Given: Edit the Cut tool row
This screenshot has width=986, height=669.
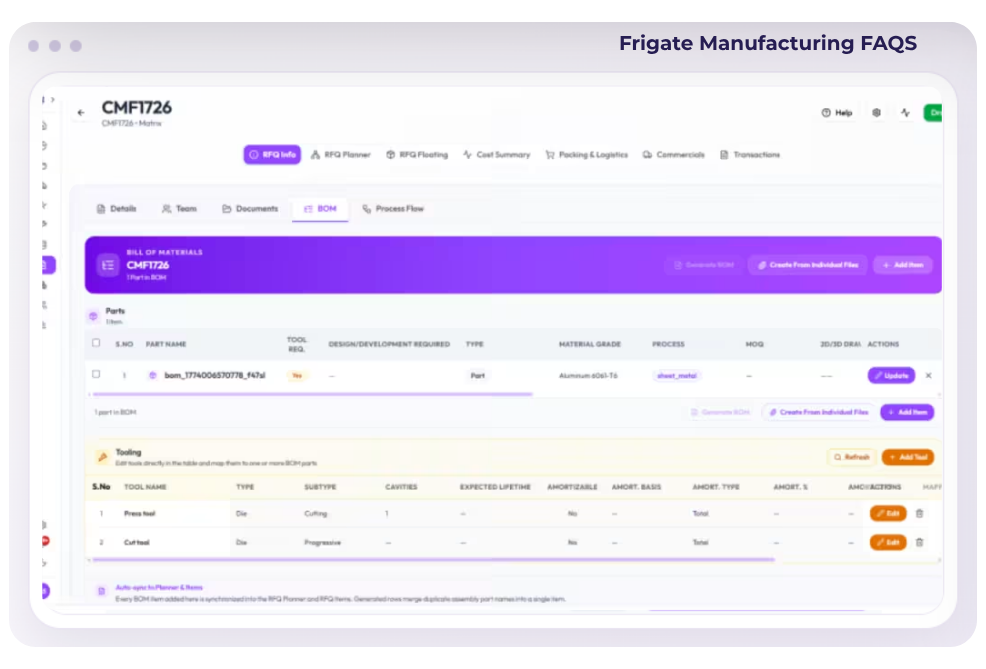Looking at the screenshot, I should pos(888,543).
